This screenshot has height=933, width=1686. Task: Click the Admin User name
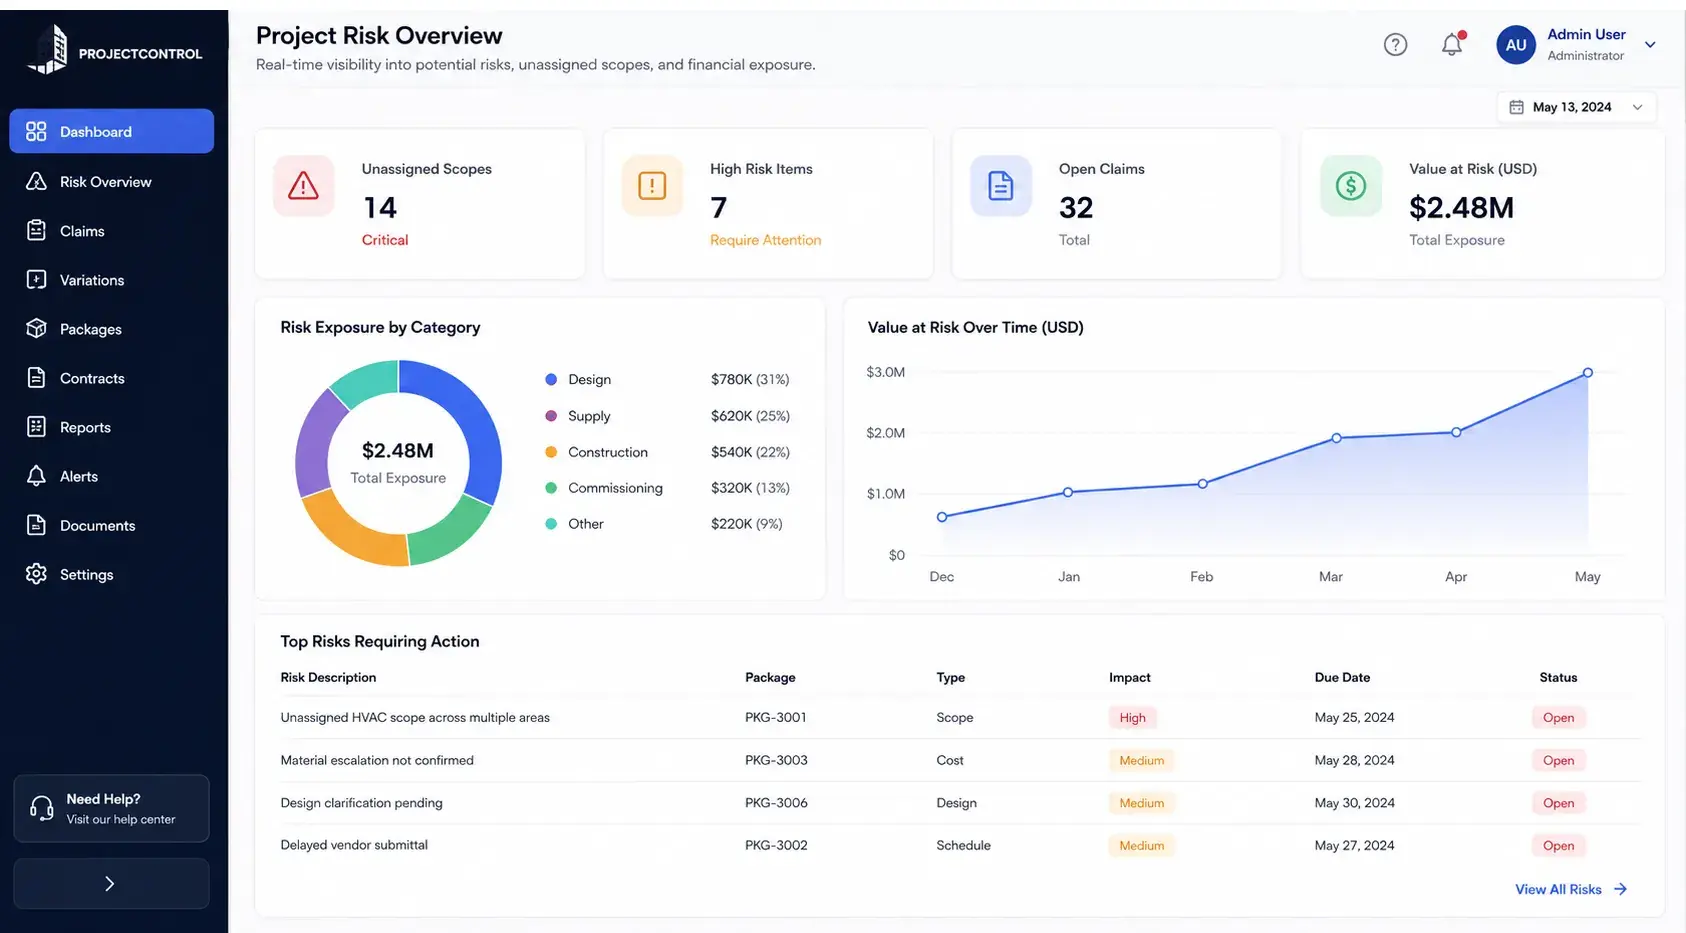(1586, 34)
